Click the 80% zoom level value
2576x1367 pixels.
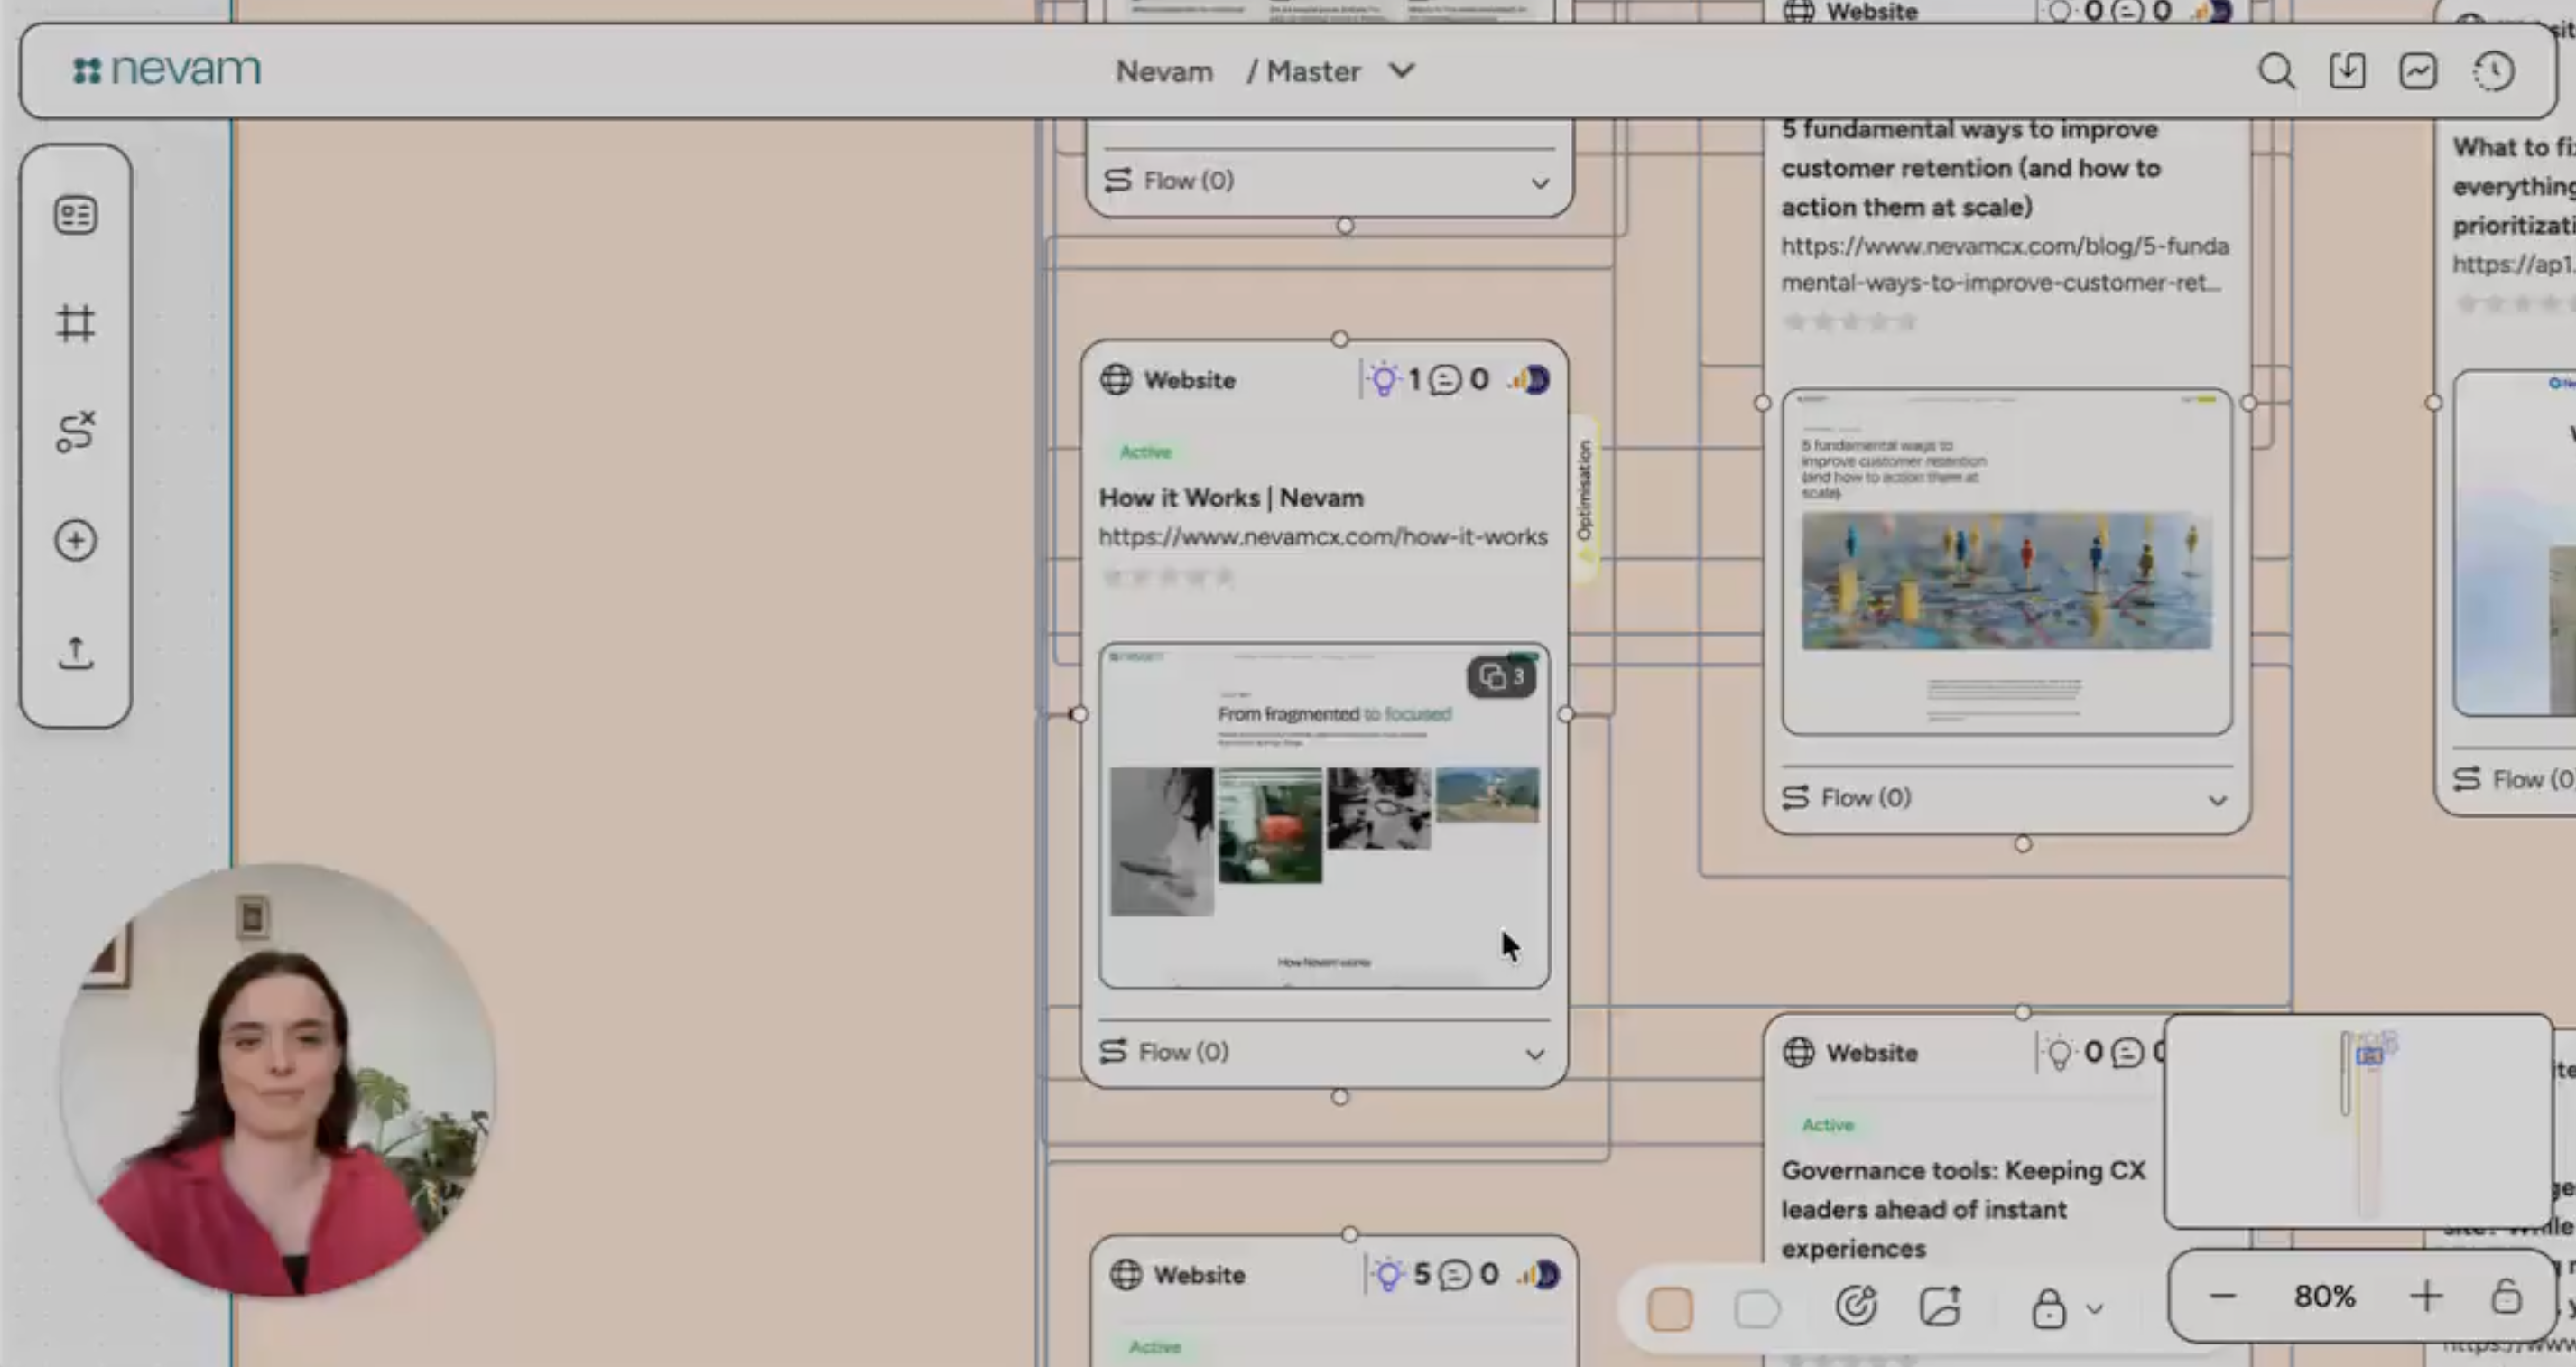(x=2324, y=1297)
